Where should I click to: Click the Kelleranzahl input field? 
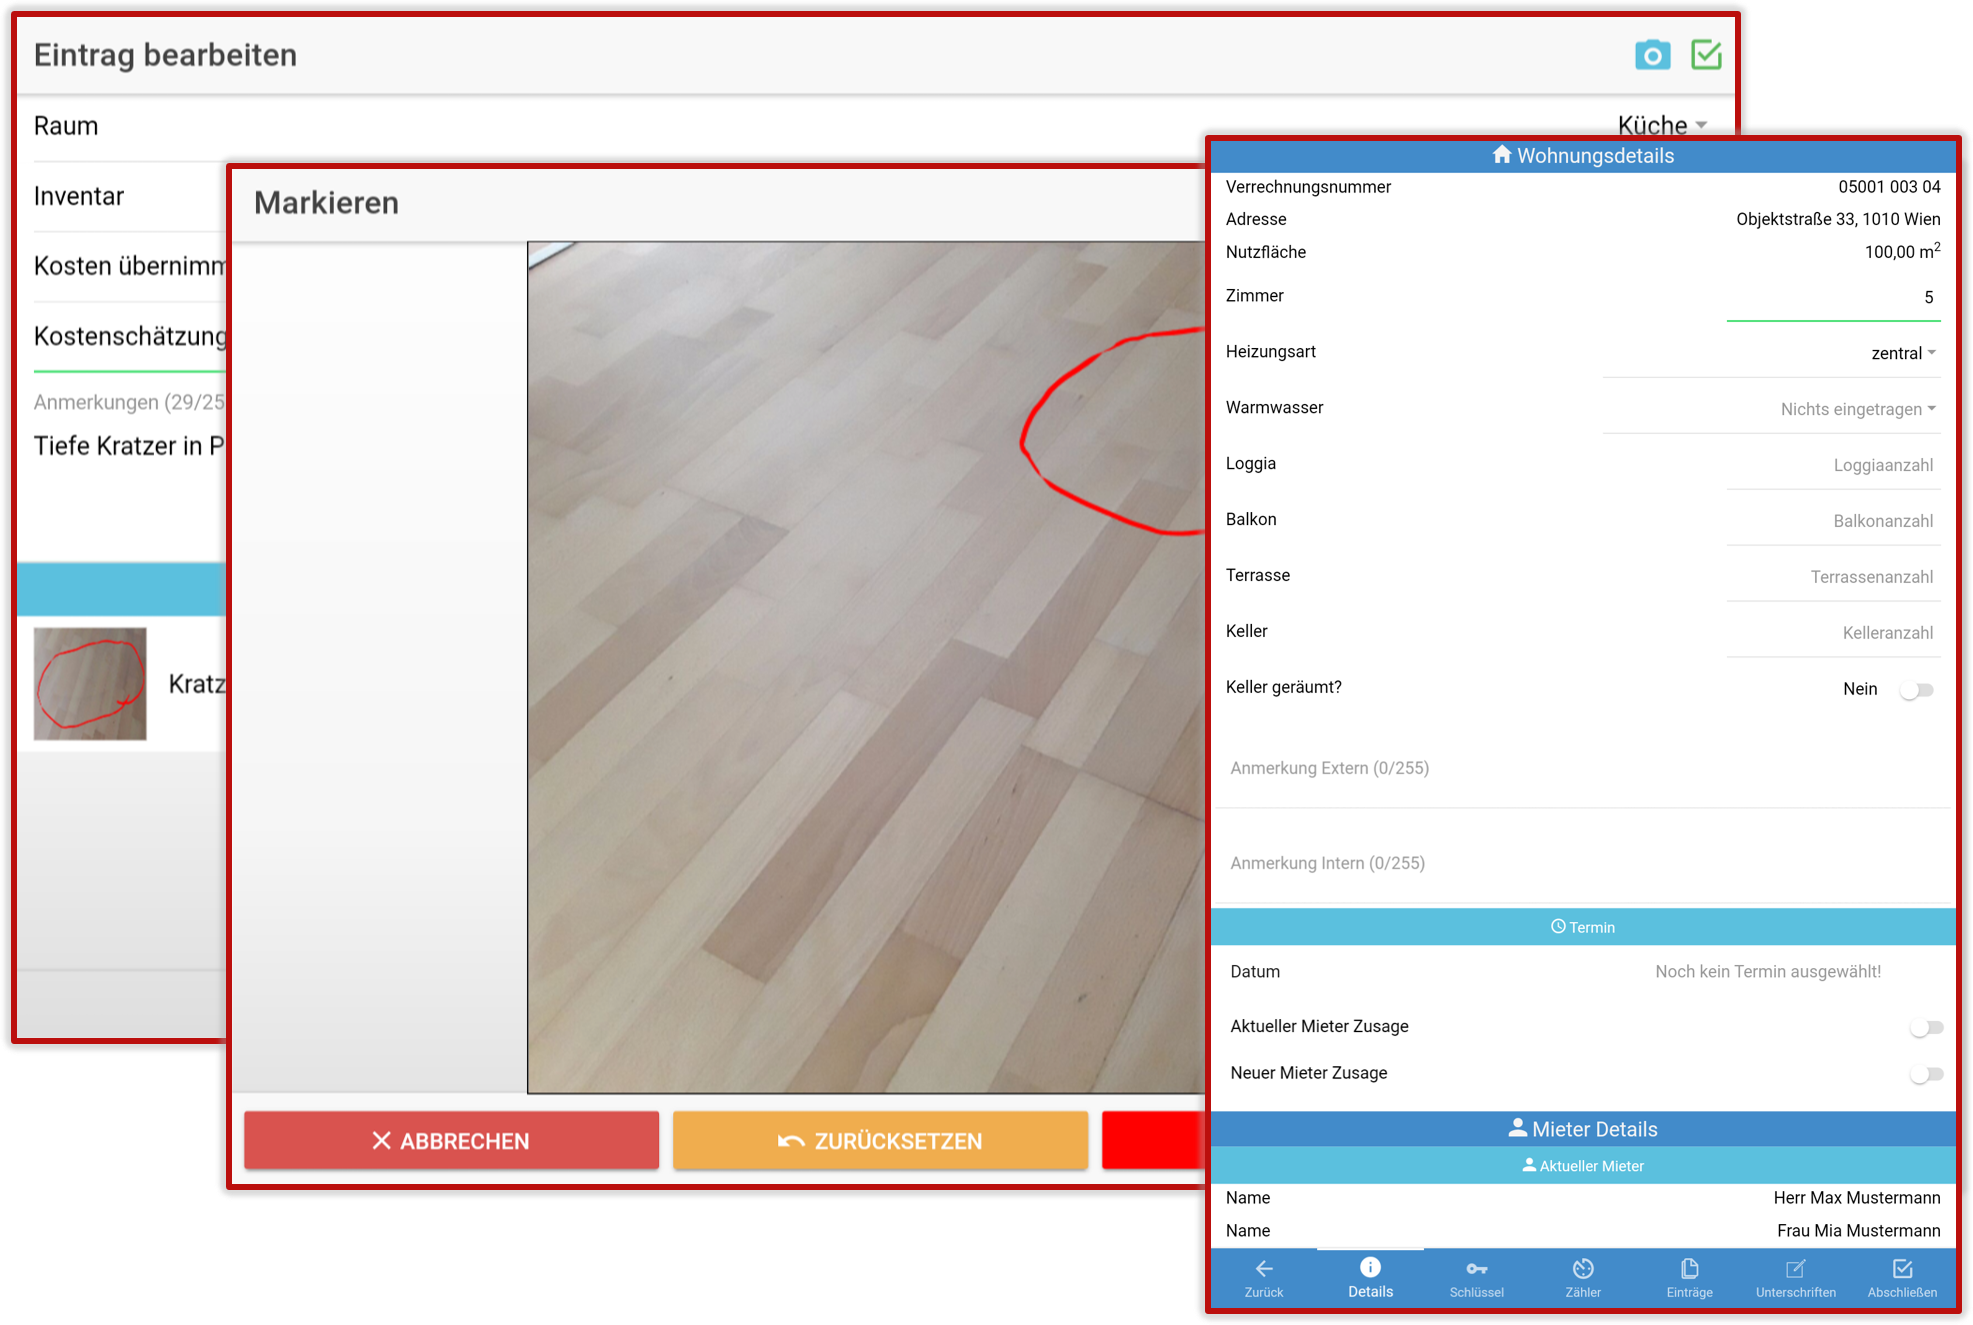pyautogui.click(x=1833, y=633)
